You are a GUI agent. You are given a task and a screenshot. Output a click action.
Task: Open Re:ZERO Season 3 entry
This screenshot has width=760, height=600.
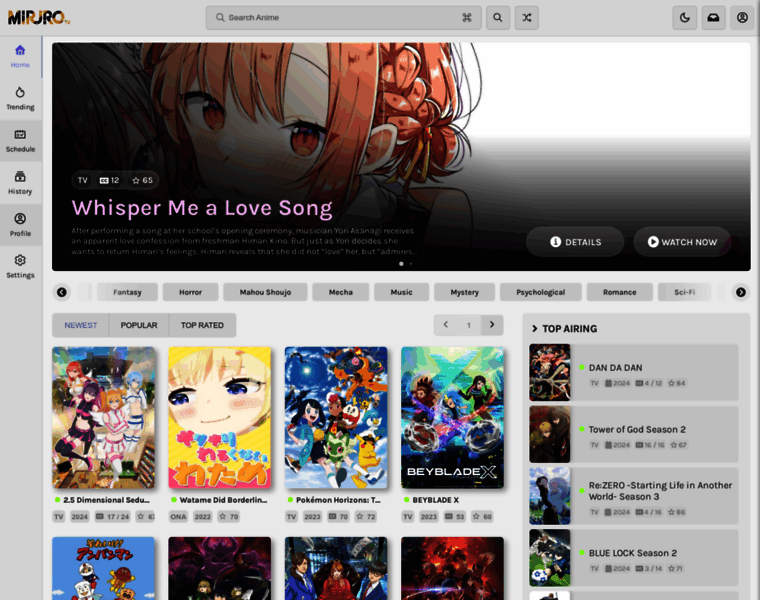pyautogui.click(x=633, y=496)
